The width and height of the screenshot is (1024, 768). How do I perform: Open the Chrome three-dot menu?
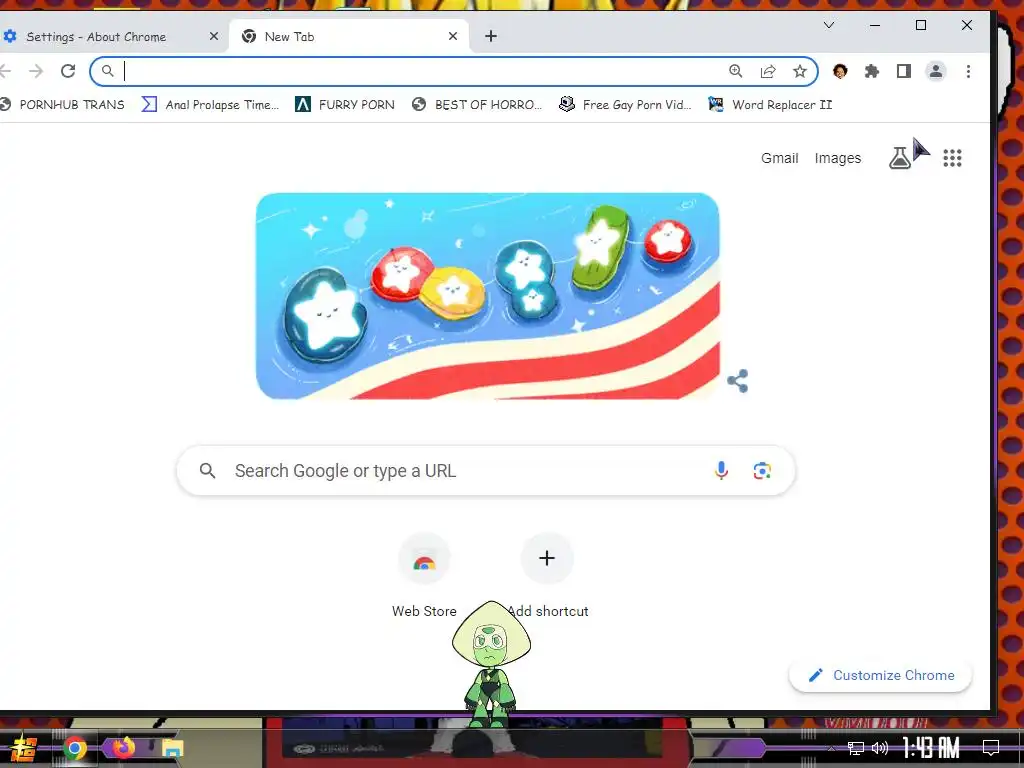968,71
